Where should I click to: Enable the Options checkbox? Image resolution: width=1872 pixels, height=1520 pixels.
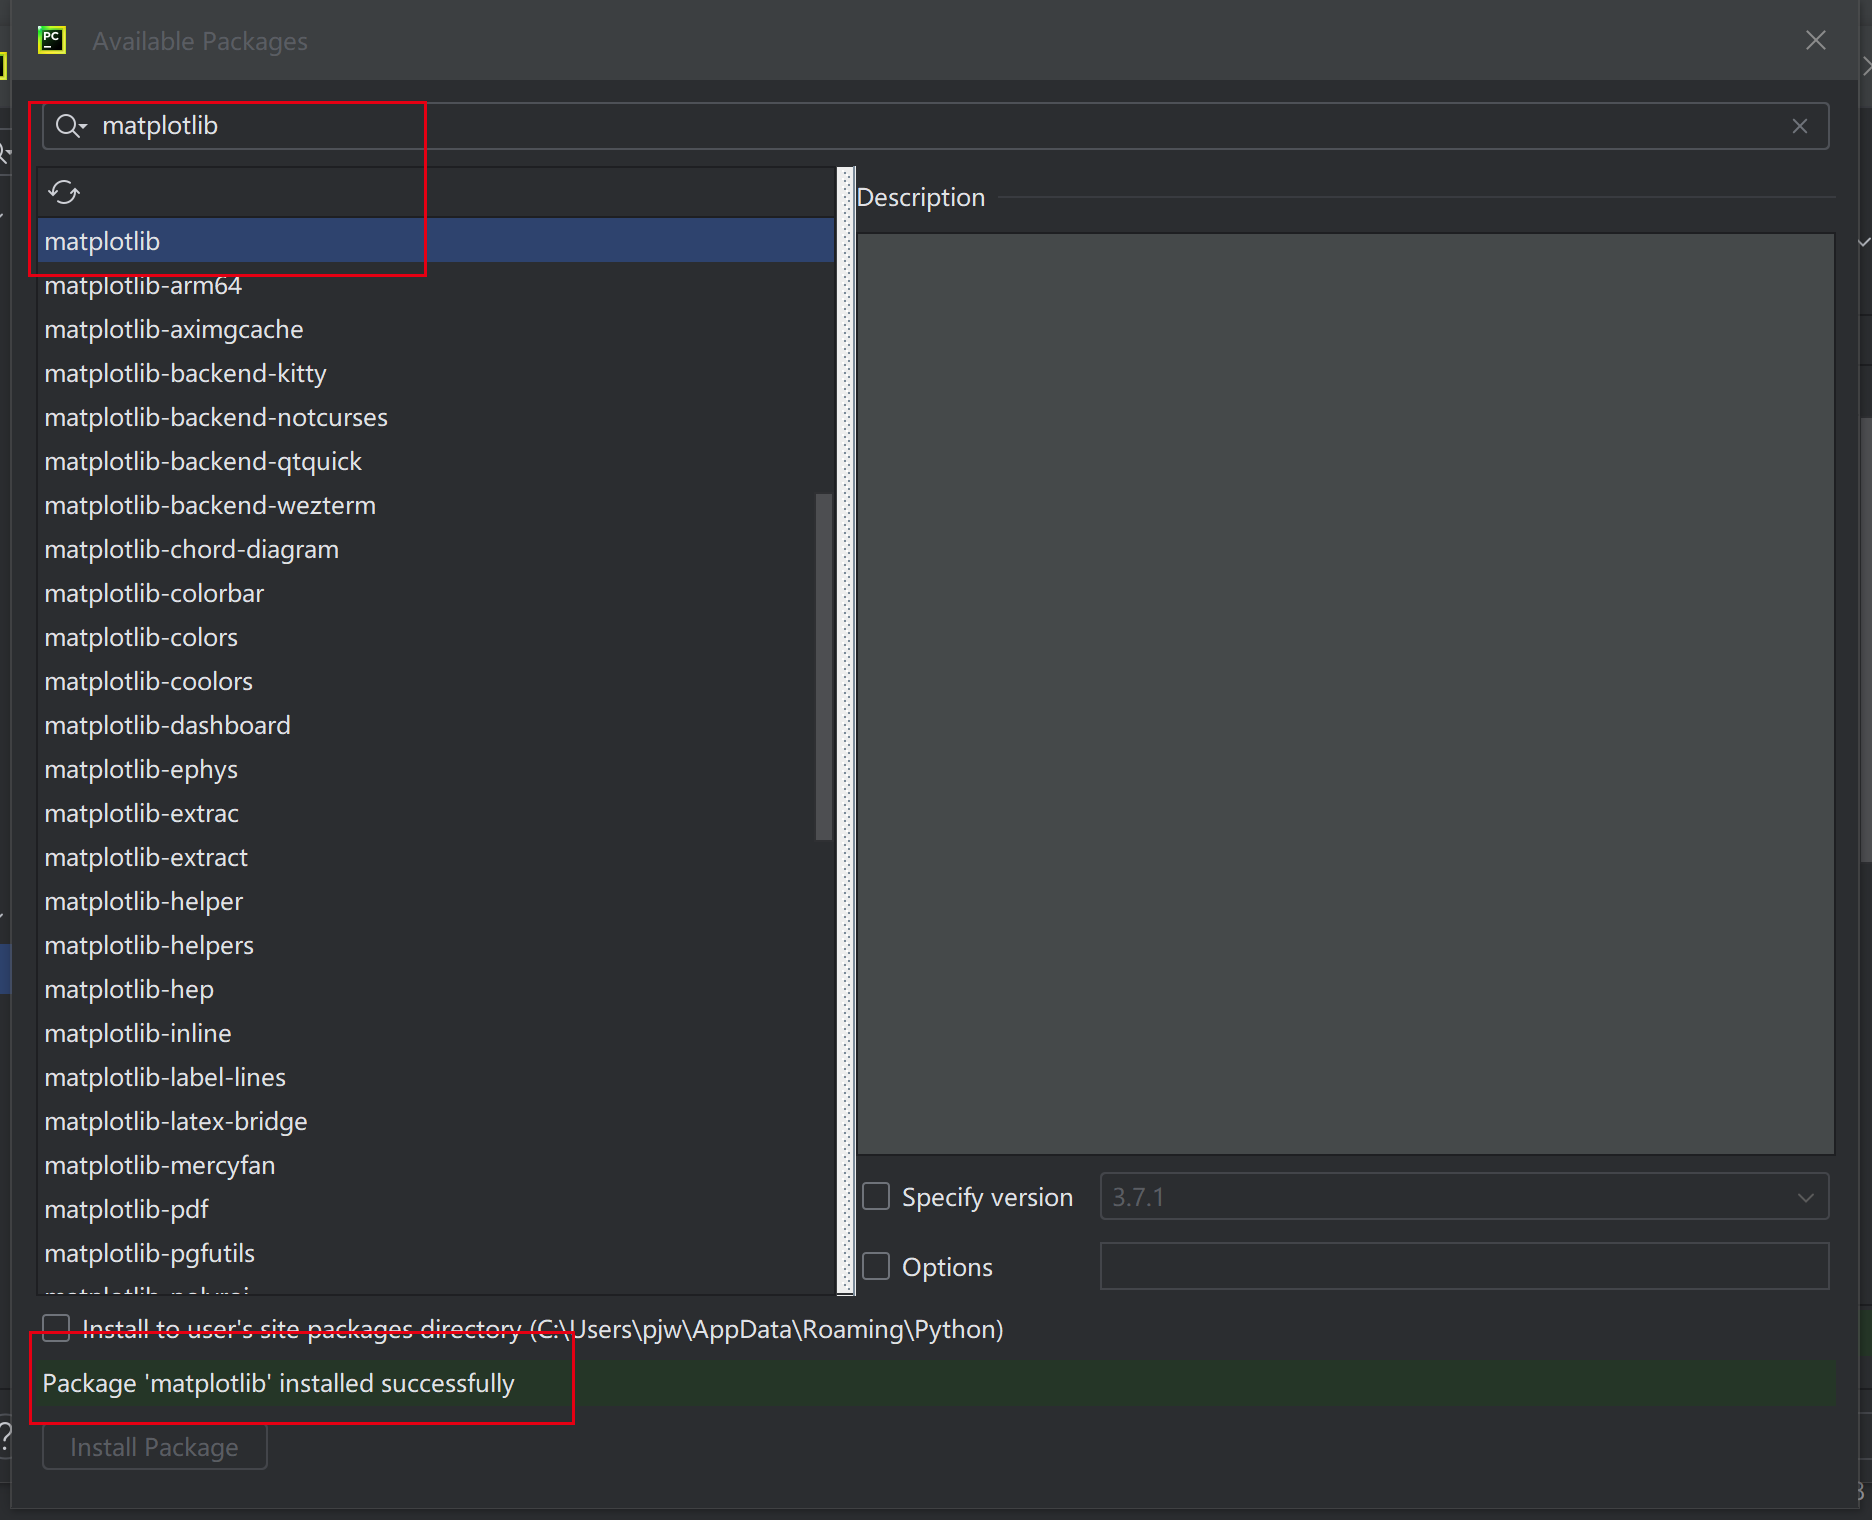[x=876, y=1266]
